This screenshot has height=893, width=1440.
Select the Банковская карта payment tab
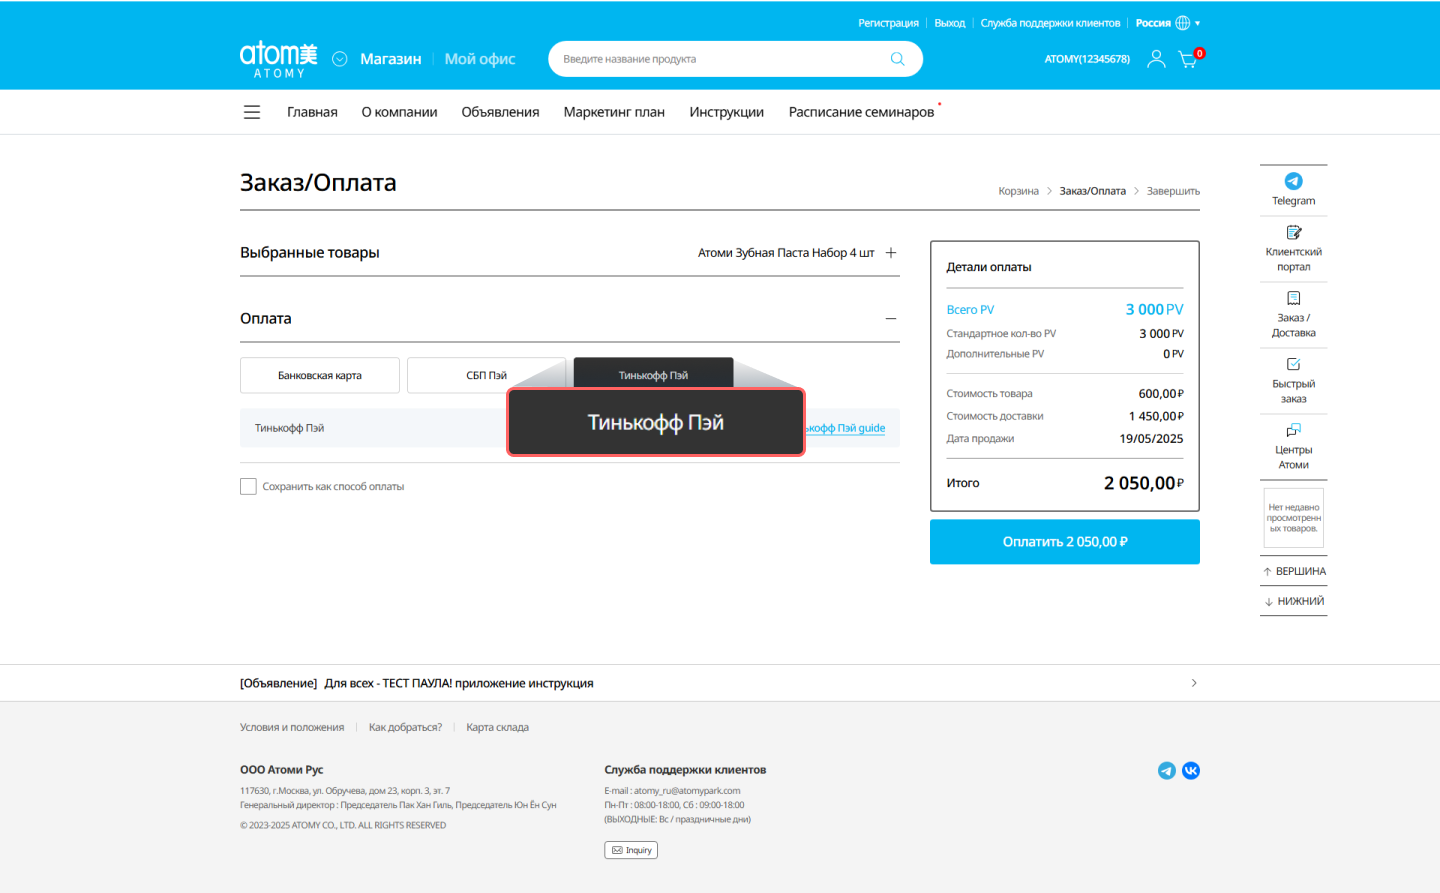(x=320, y=375)
